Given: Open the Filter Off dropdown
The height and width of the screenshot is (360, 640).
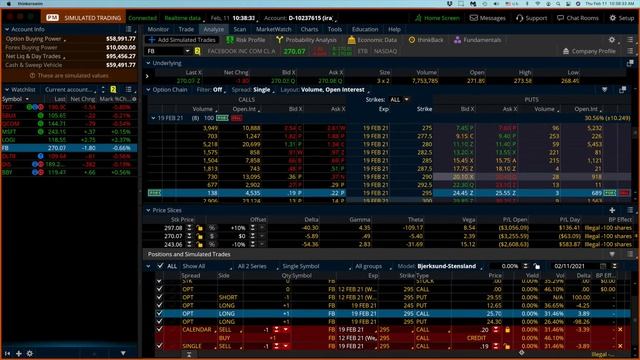Looking at the screenshot, I should 211,90.
